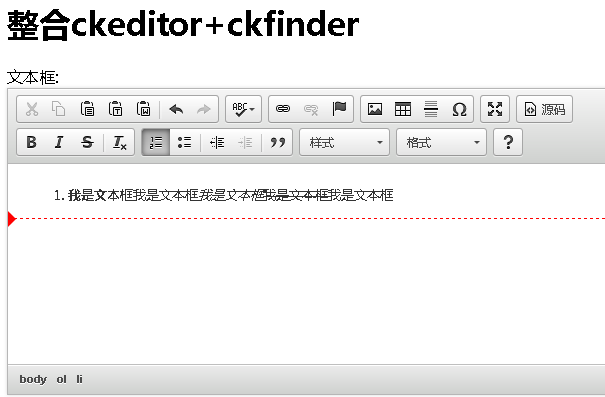This screenshot has height=397, width=605.
Task: Click the Copy icon
Action: (x=59, y=109)
